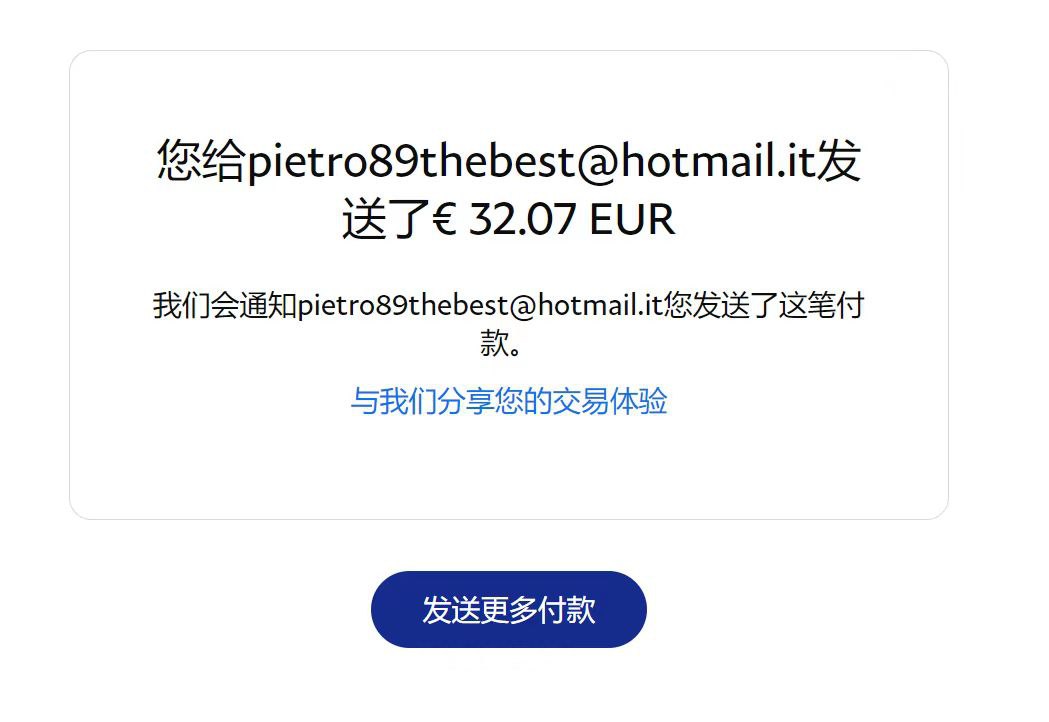Click the EUR currency code in heading

coord(632,219)
